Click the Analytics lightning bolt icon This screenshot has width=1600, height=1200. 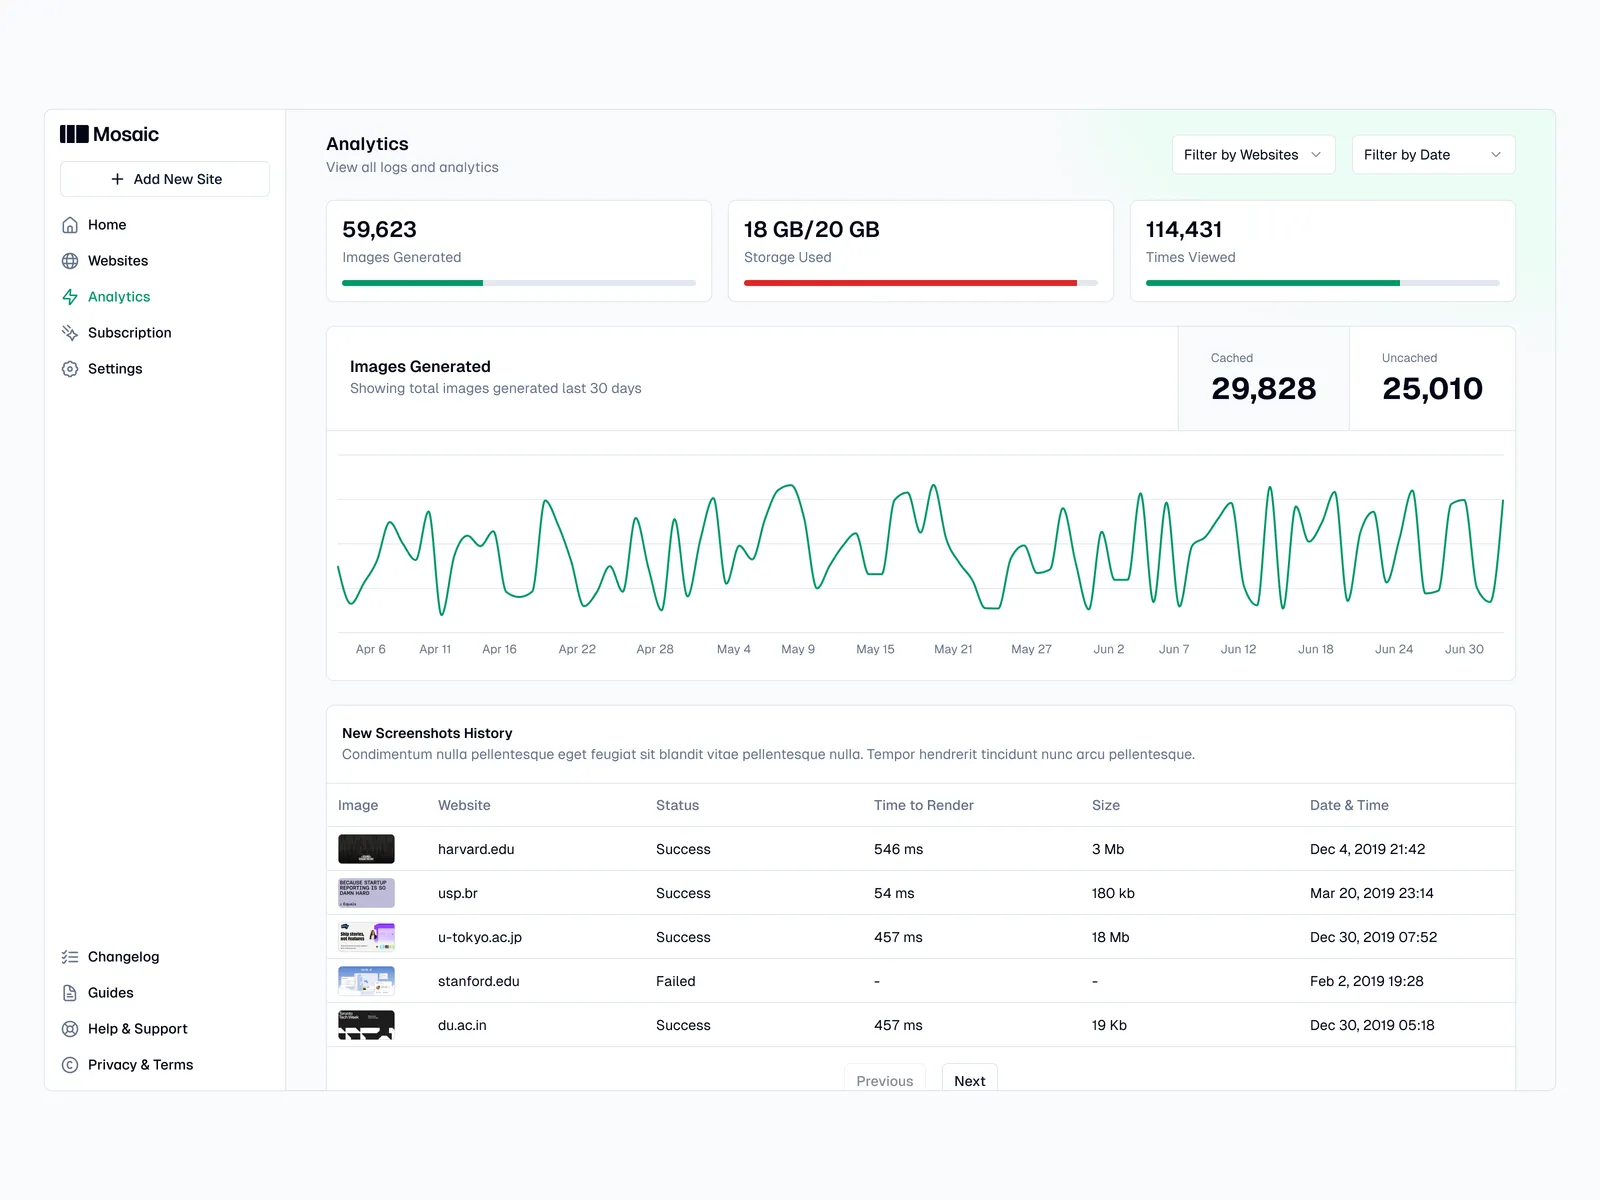point(70,297)
